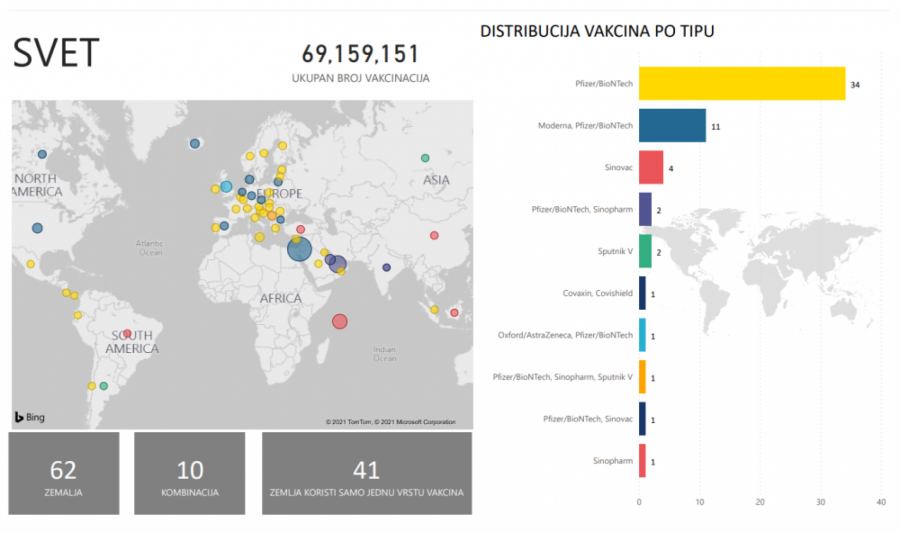Click the largest blue bubble on the map

pyautogui.click(x=300, y=248)
